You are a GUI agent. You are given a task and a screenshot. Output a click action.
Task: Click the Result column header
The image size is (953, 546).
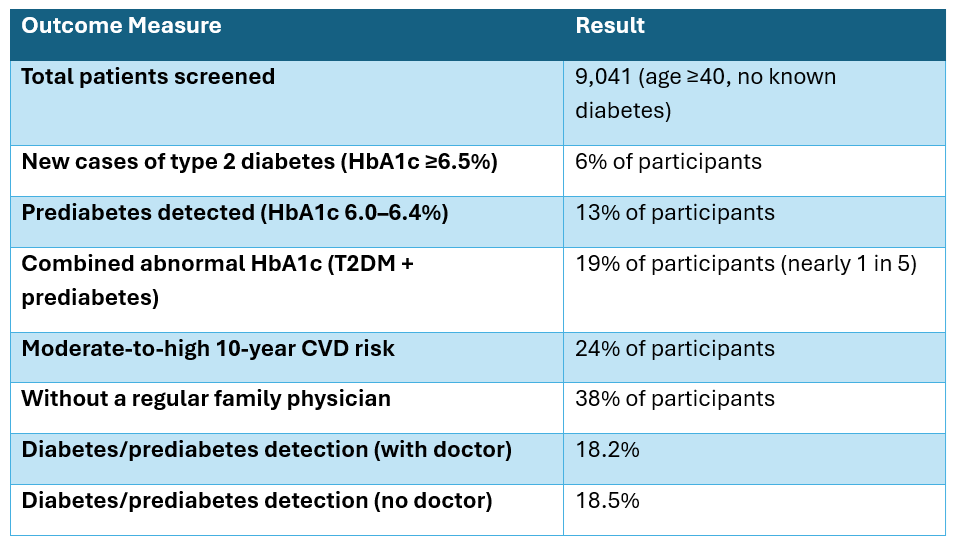[x=610, y=27]
